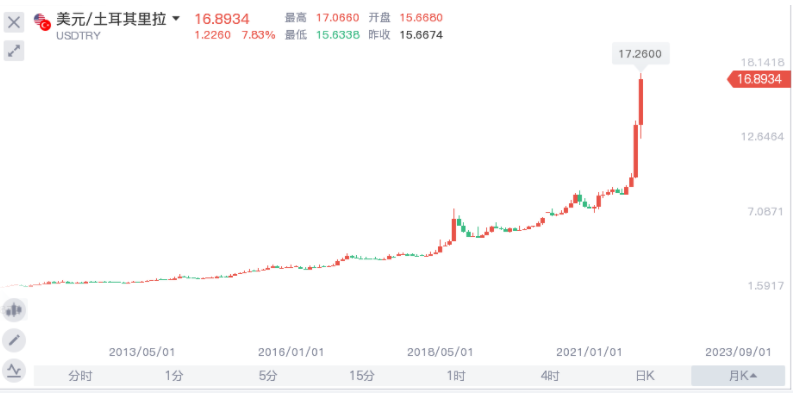Click the 18.1418 y-axis label
The height and width of the screenshot is (399, 807).
click(763, 63)
